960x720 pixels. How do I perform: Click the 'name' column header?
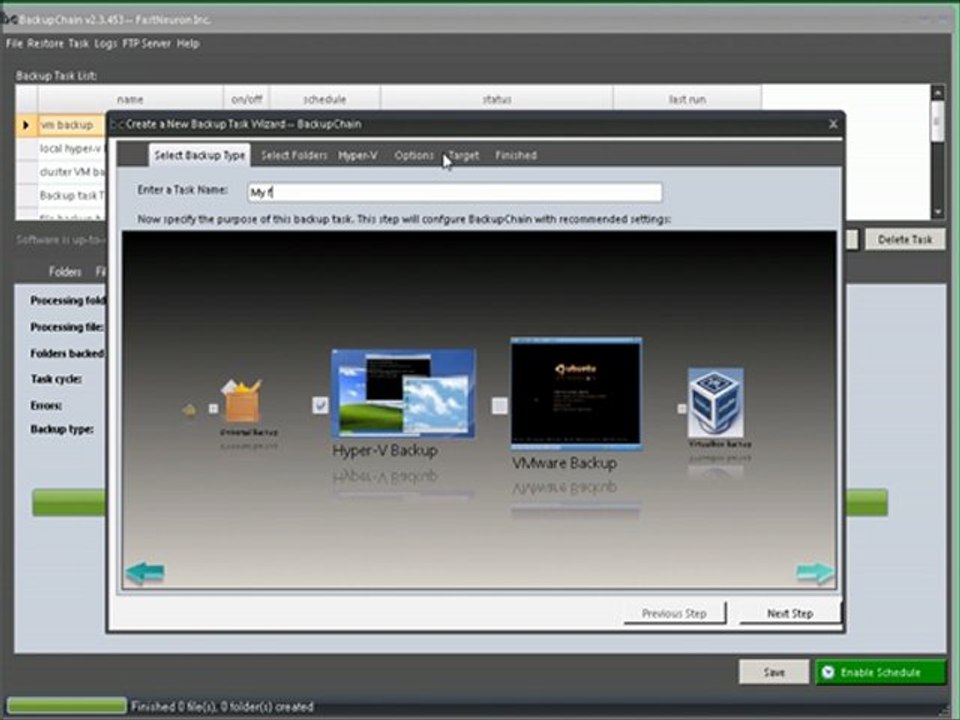130,99
